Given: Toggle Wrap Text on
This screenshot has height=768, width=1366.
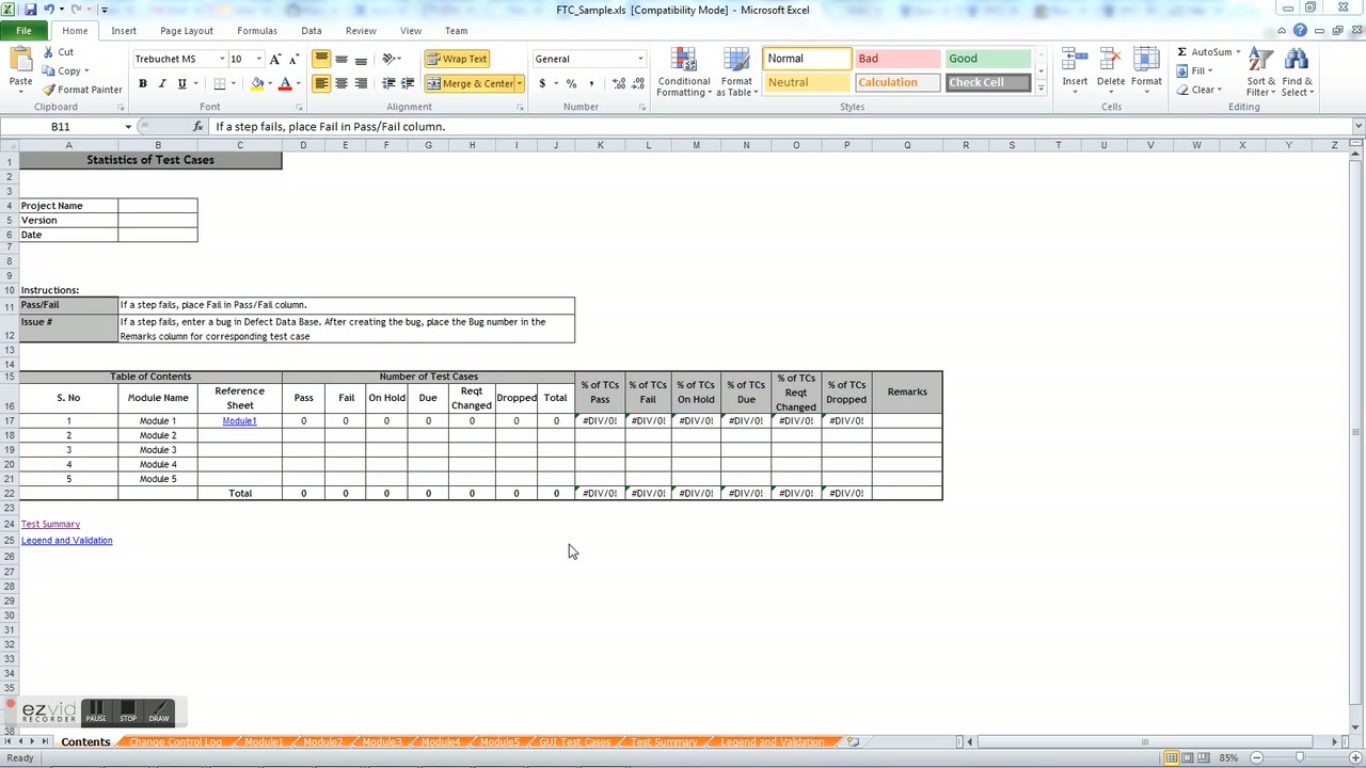Looking at the screenshot, I should [x=457, y=59].
